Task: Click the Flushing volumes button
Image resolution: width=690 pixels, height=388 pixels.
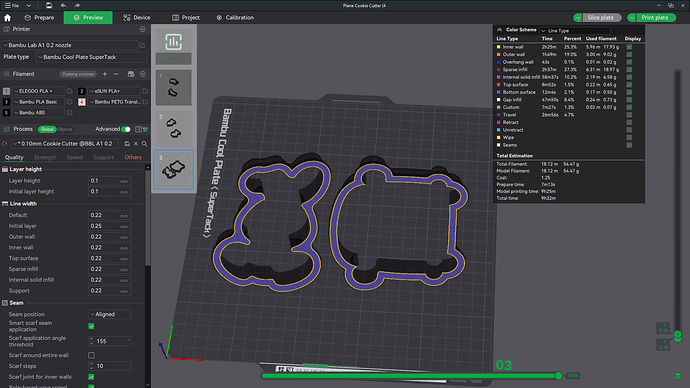Action: (x=78, y=74)
